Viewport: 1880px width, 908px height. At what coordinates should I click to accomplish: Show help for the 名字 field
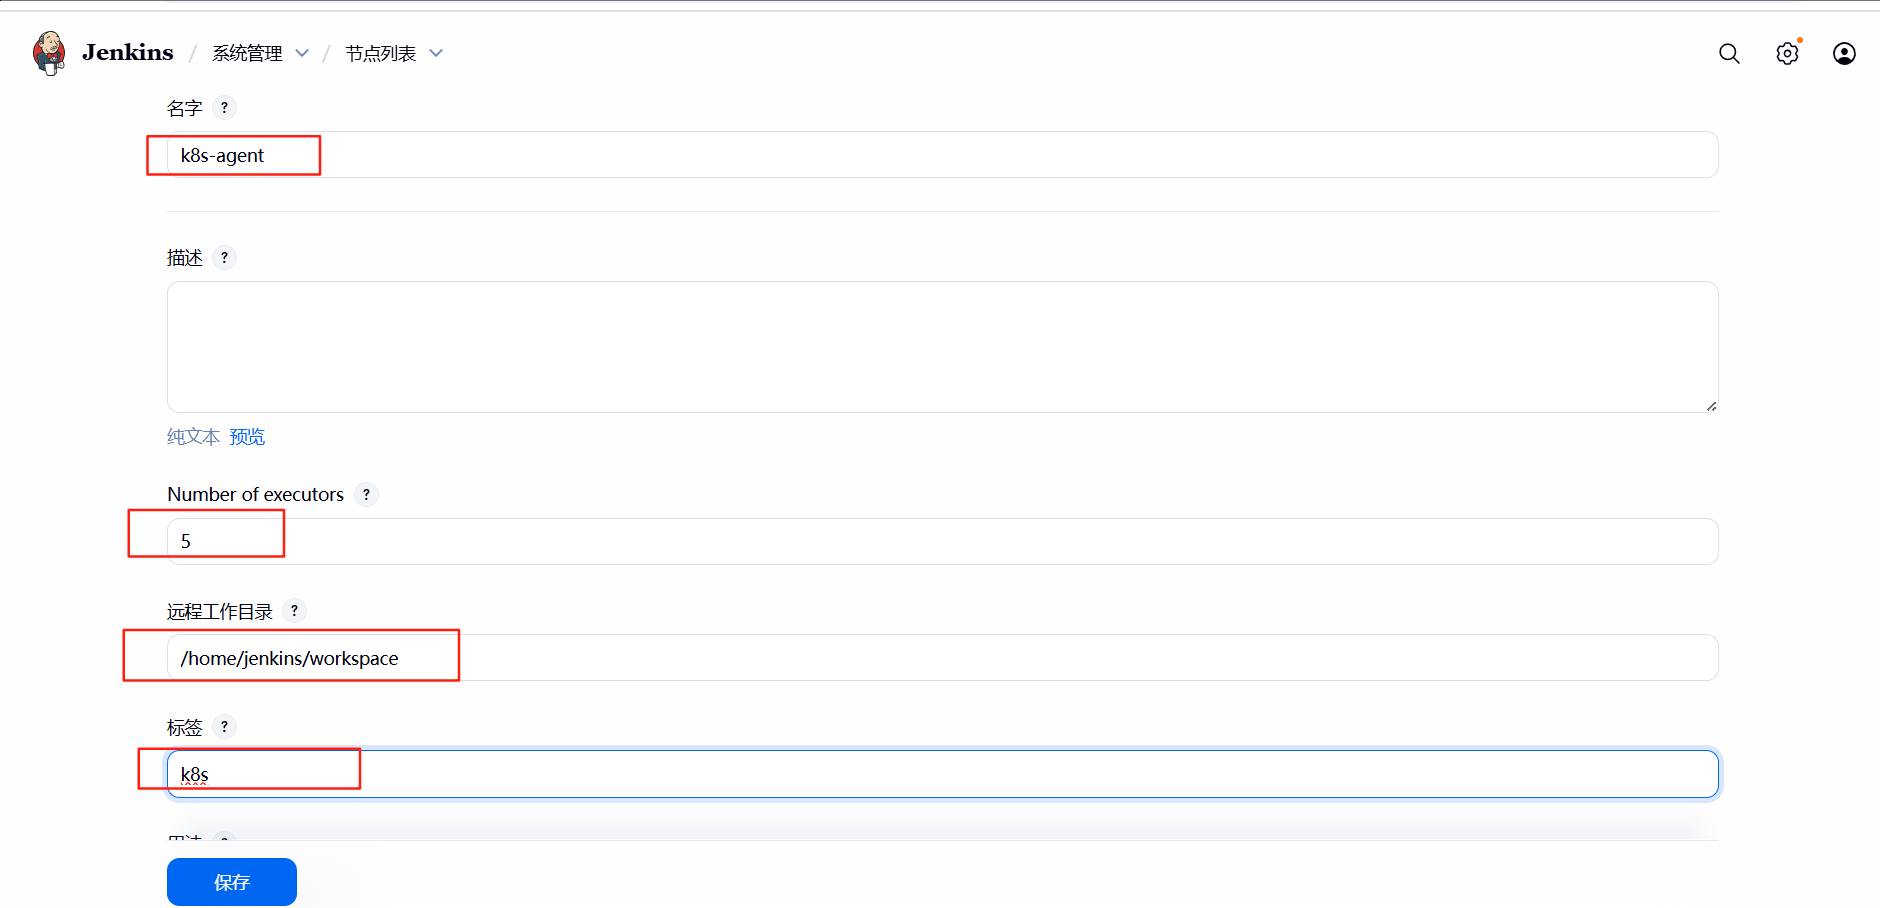[x=224, y=108]
